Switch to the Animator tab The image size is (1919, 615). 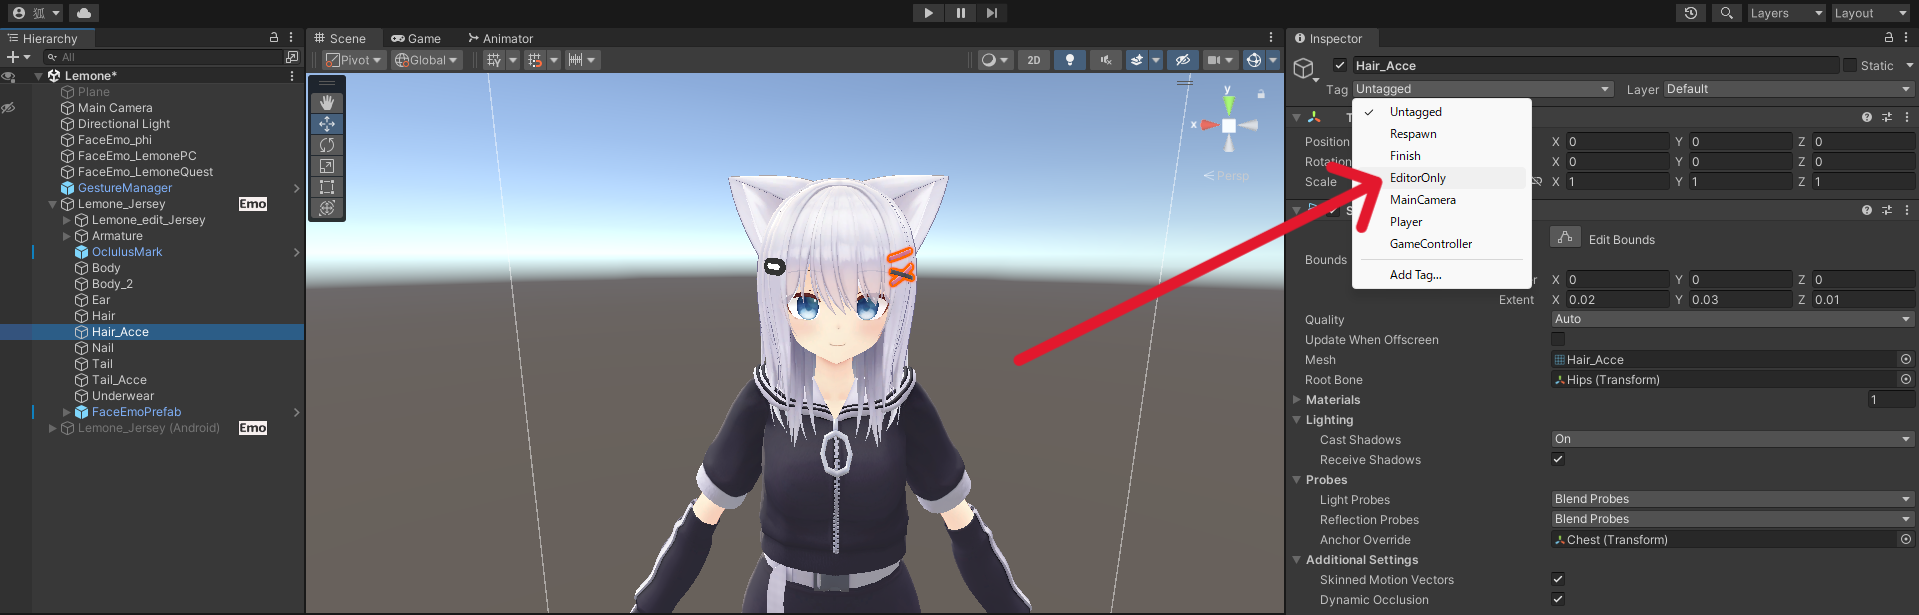pos(500,38)
